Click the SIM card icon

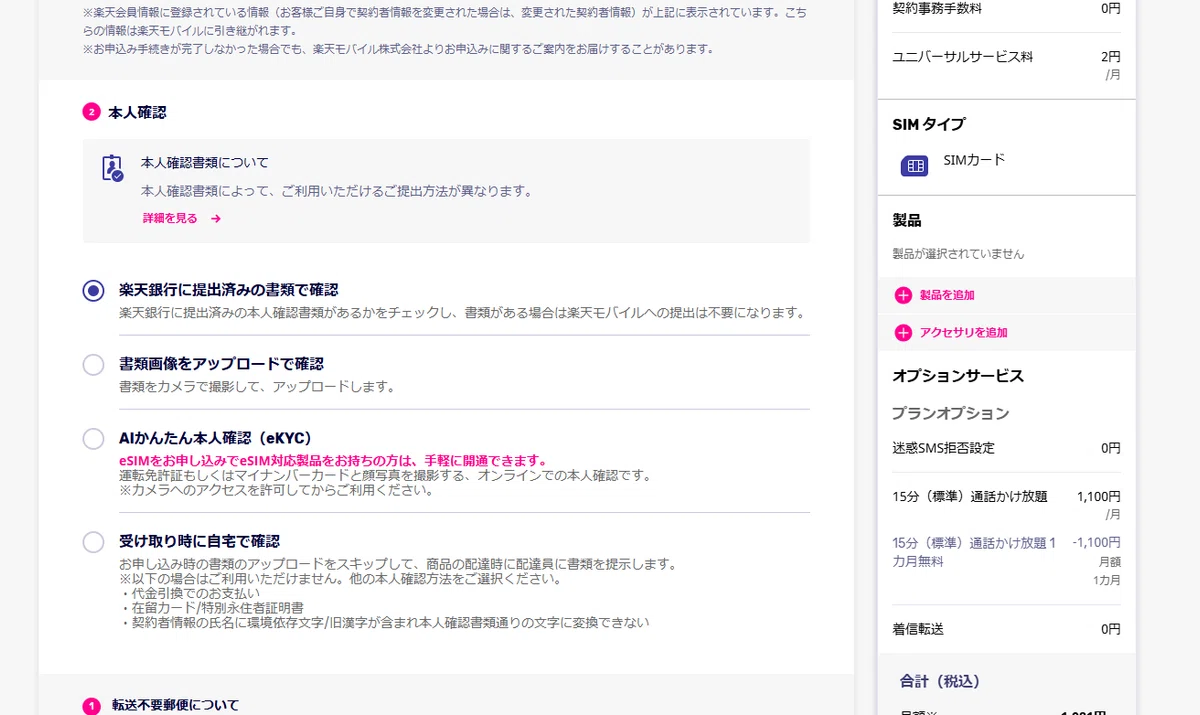pos(914,166)
